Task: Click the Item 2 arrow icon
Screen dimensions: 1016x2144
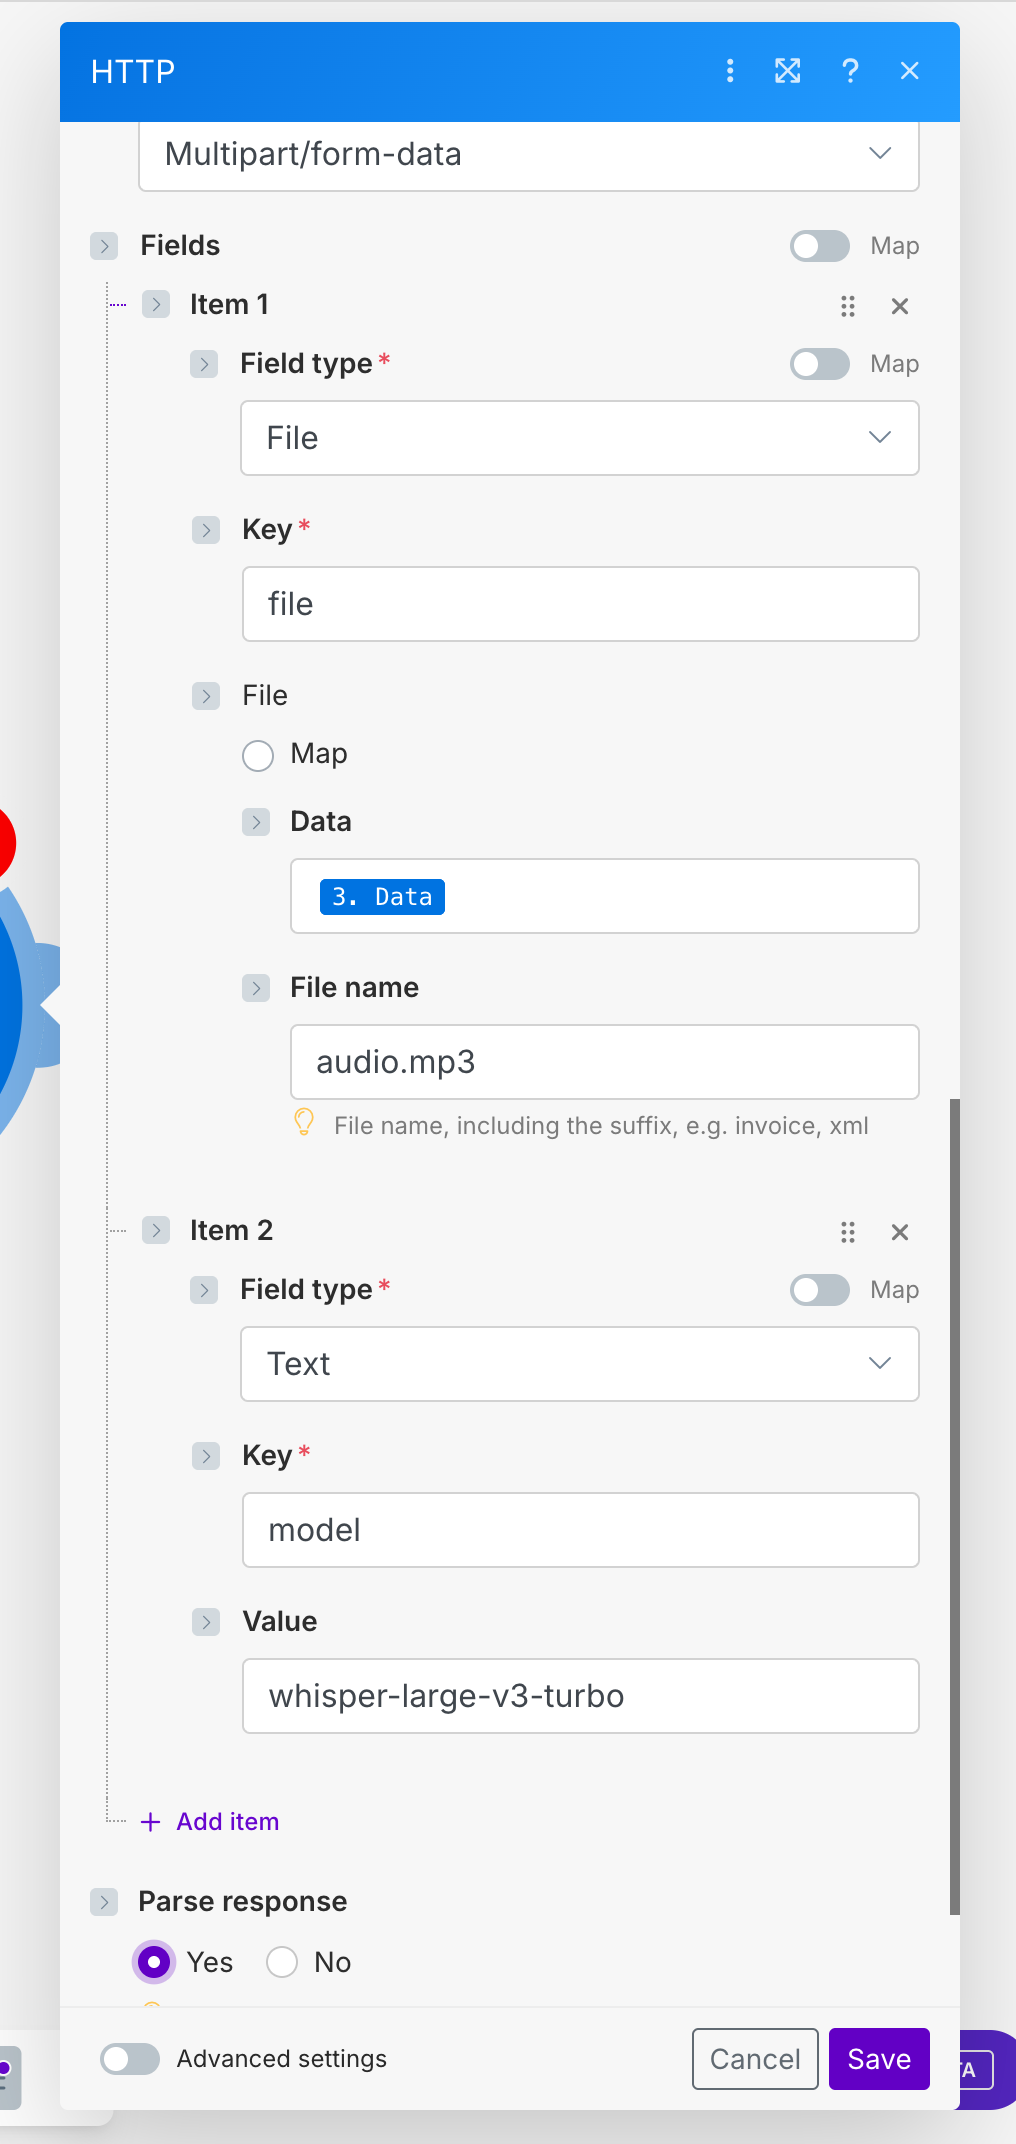Action: point(156,1230)
